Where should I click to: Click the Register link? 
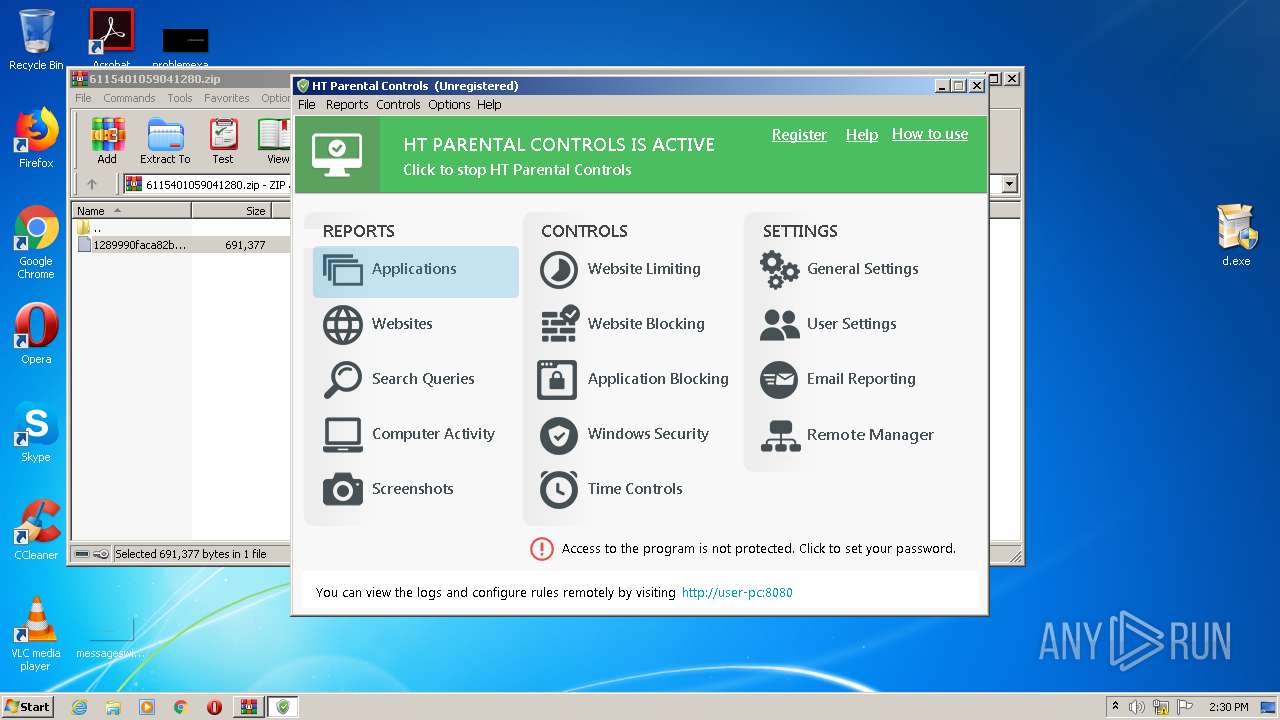tap(799, 135)
